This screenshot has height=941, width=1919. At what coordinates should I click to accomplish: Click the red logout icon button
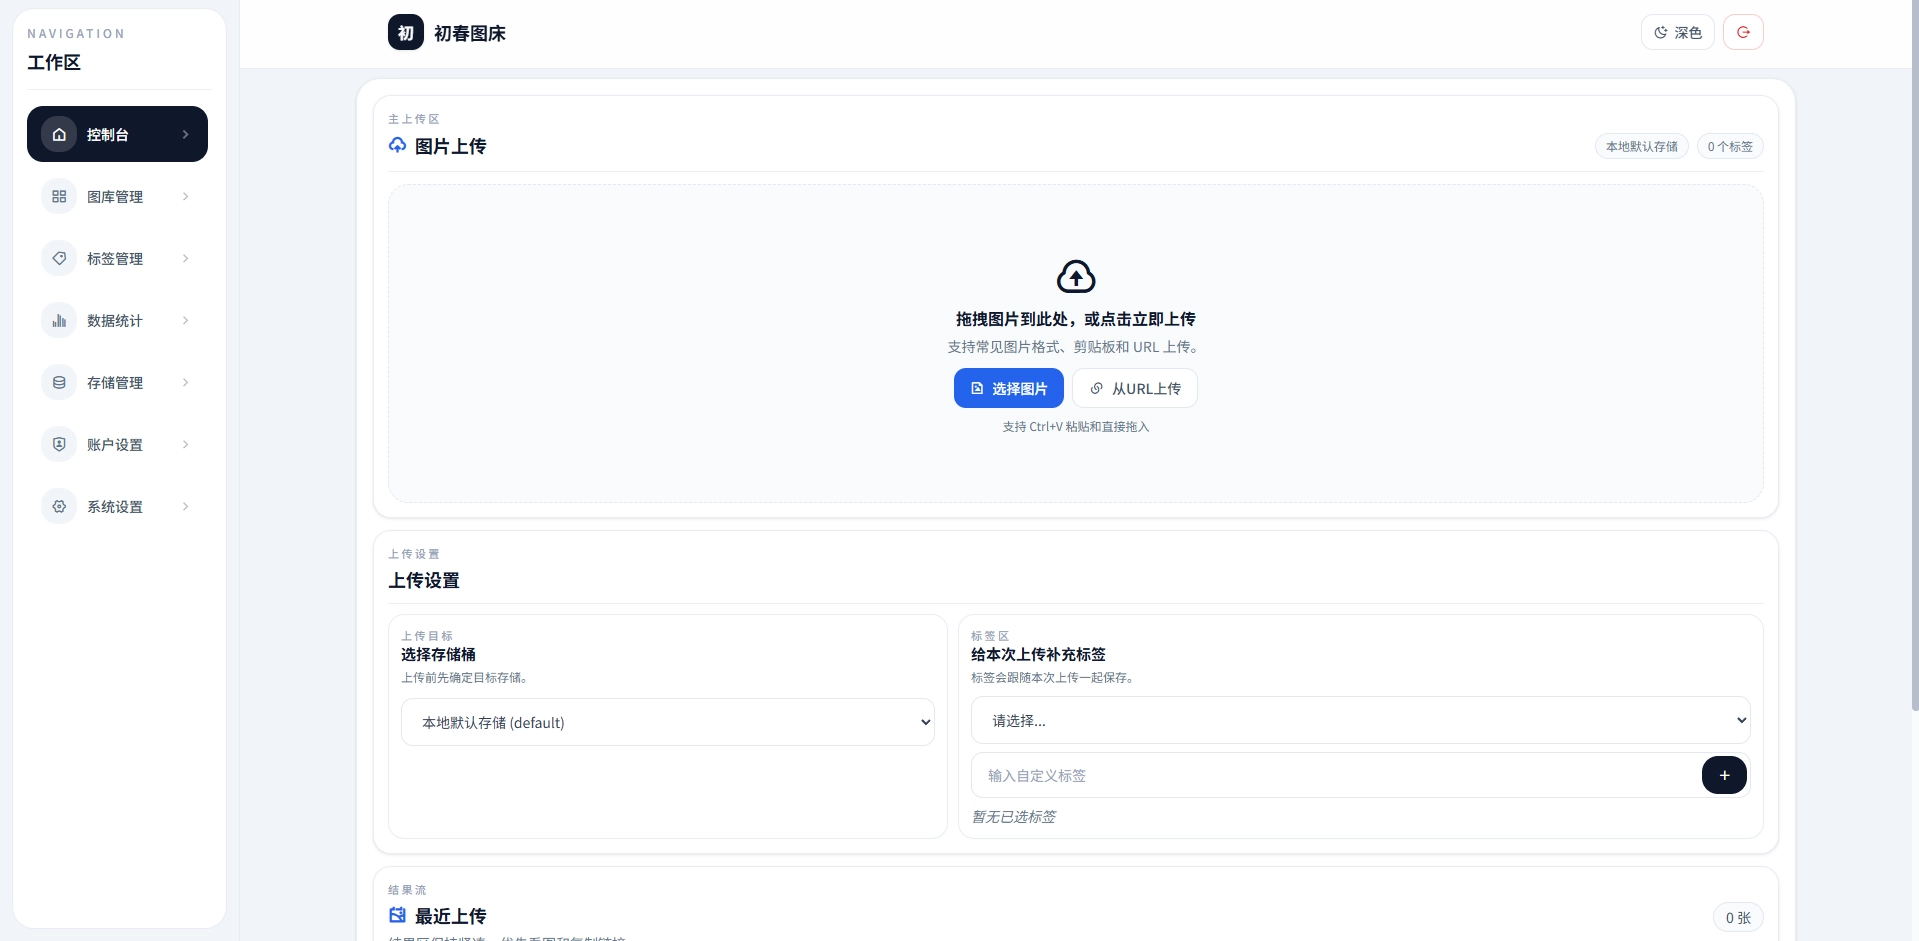tap(1743, 32)
